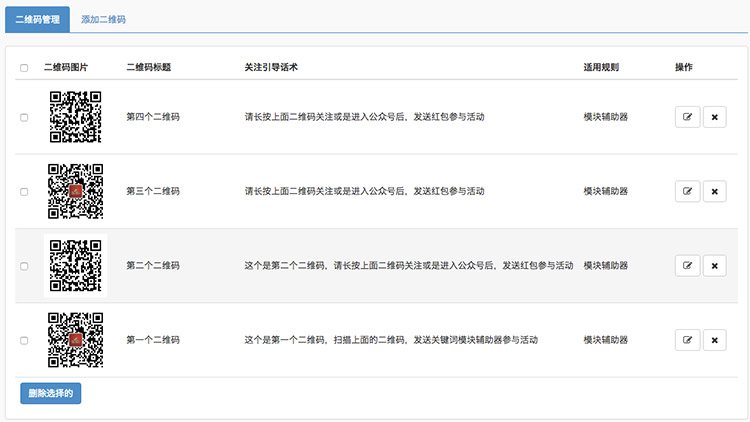750x422 pixels.
Task: Switch to the 二维码管理 tab
Action: tap(37, 20)
